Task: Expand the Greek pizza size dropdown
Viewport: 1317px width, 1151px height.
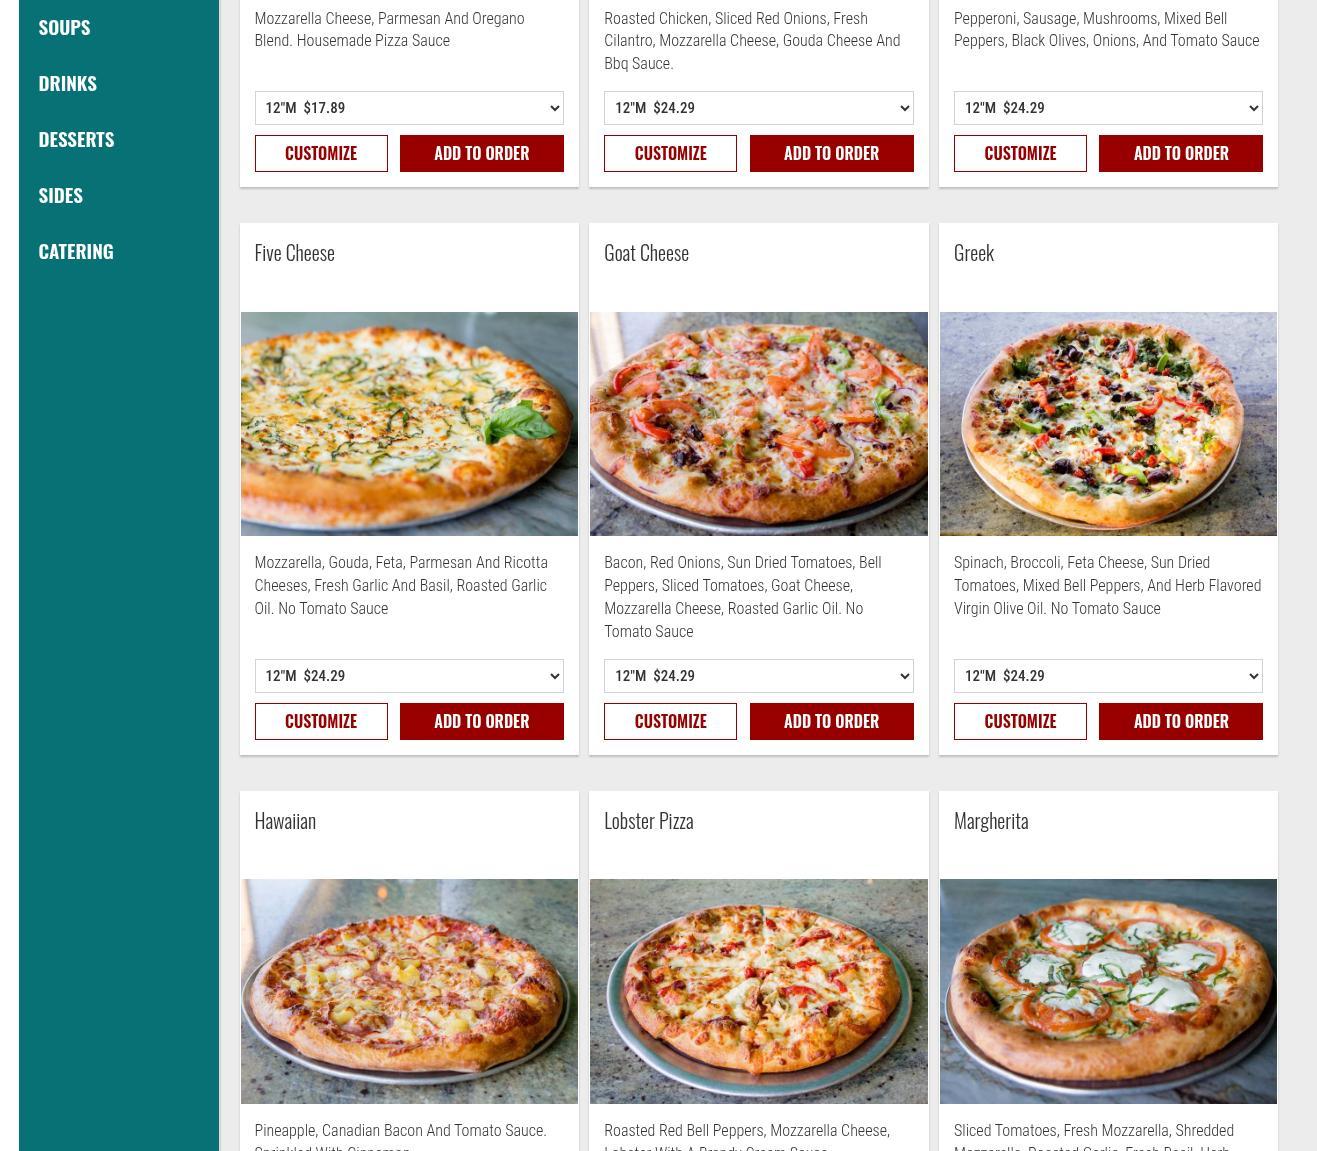Action: [1108, 676]
